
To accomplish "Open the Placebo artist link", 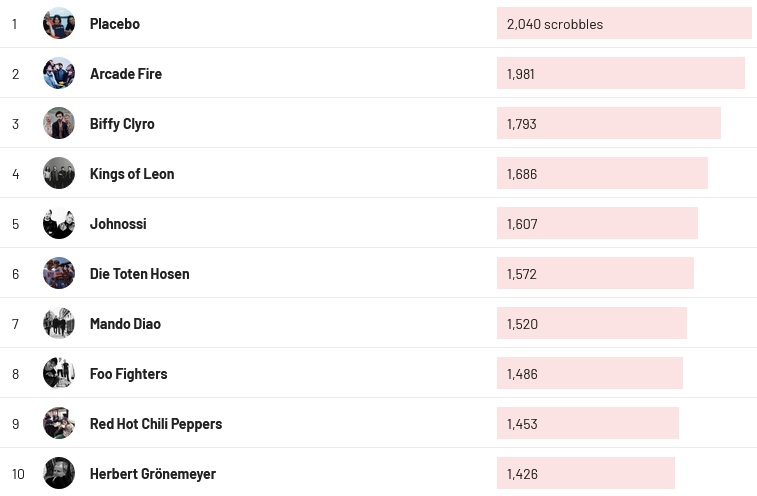I will (x=115, y=24).
